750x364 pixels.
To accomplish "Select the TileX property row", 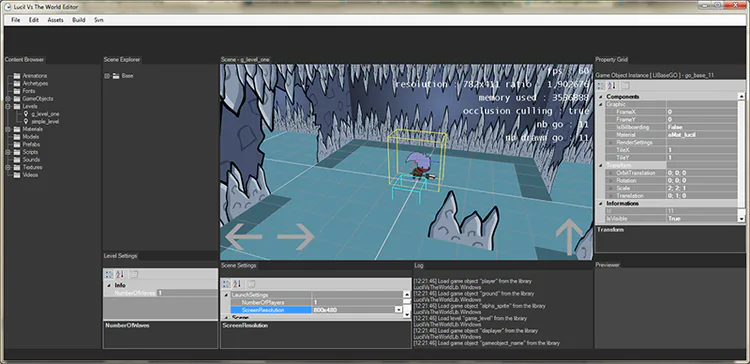I will click(x=672, y=150).
